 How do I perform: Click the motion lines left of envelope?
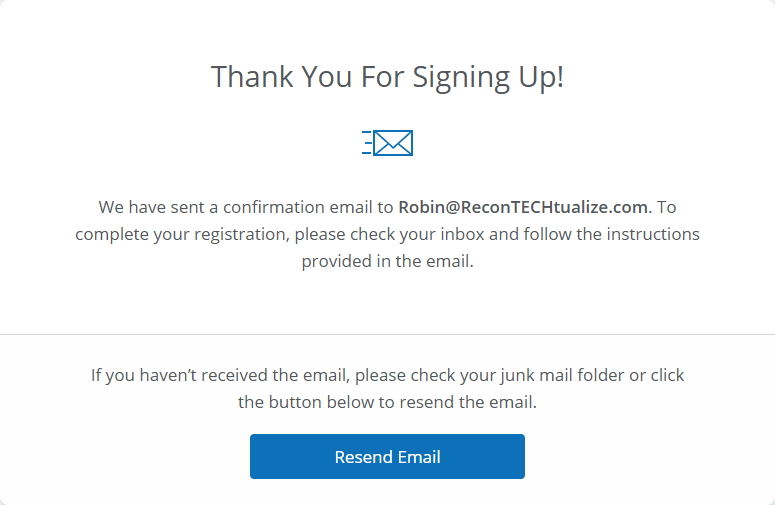(x=367, y=143)
